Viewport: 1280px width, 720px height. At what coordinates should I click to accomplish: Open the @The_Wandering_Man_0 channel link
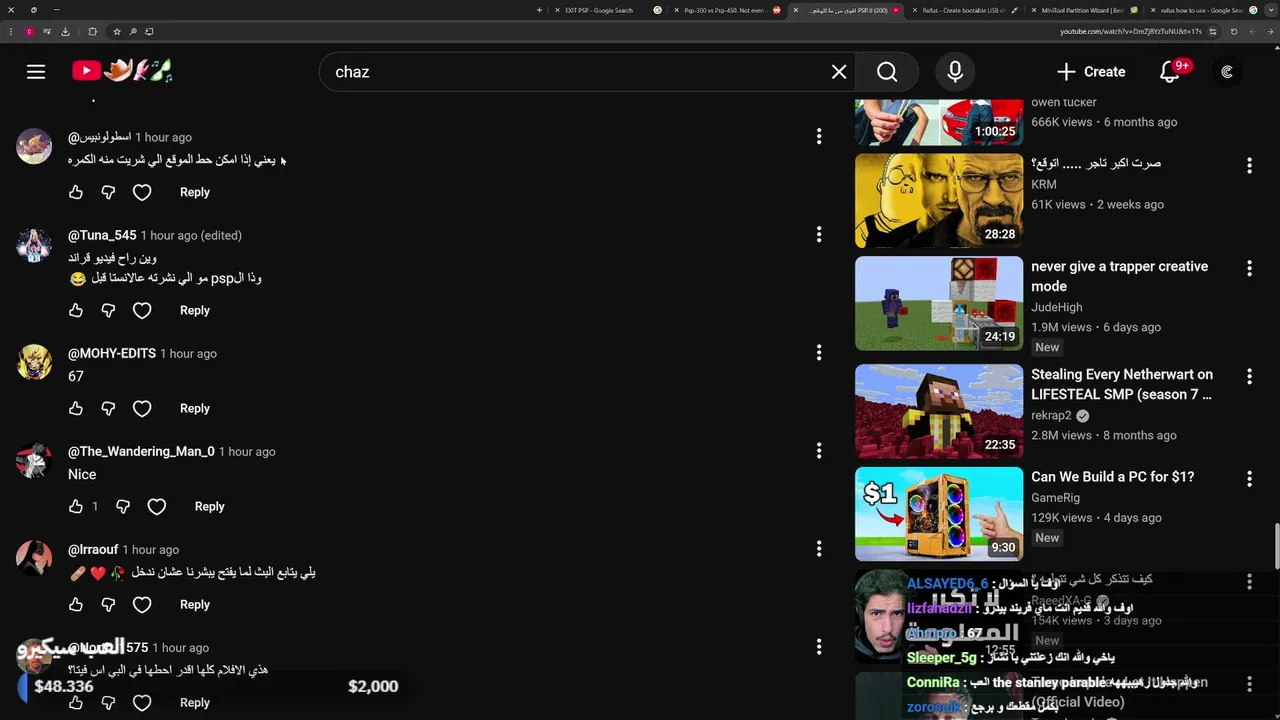141,451
